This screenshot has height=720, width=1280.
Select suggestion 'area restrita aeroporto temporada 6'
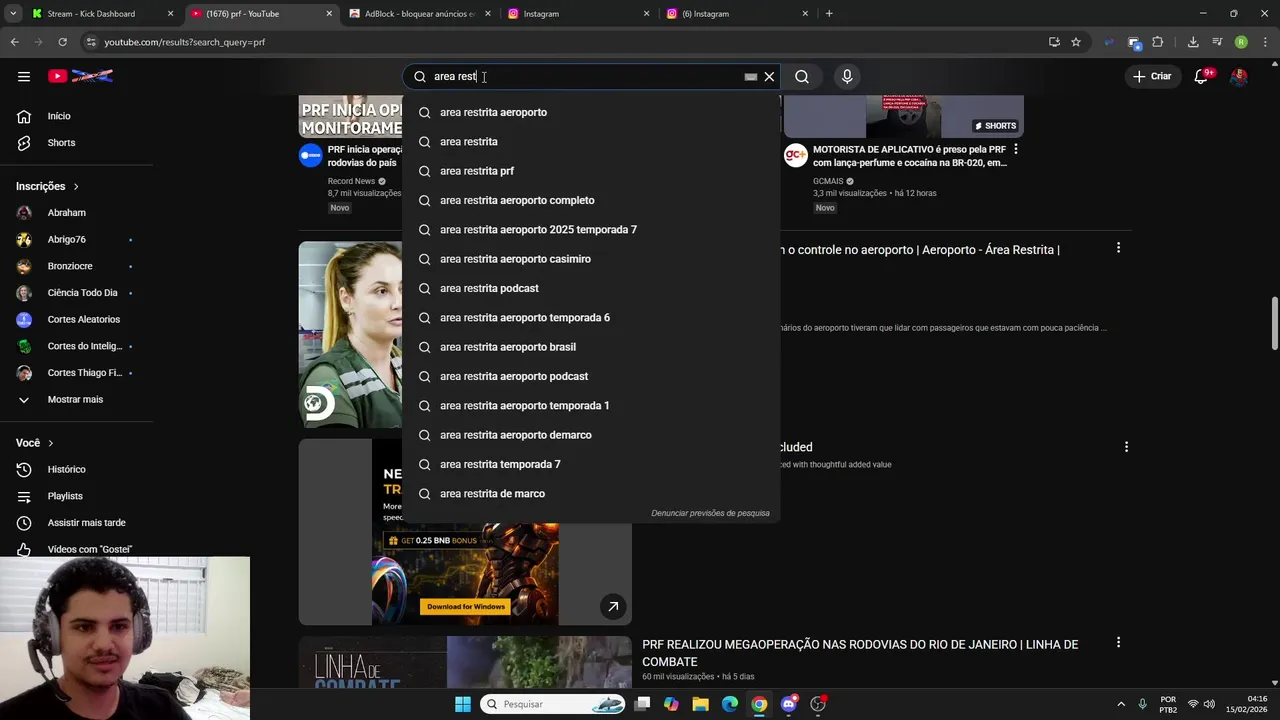[591, 318]
